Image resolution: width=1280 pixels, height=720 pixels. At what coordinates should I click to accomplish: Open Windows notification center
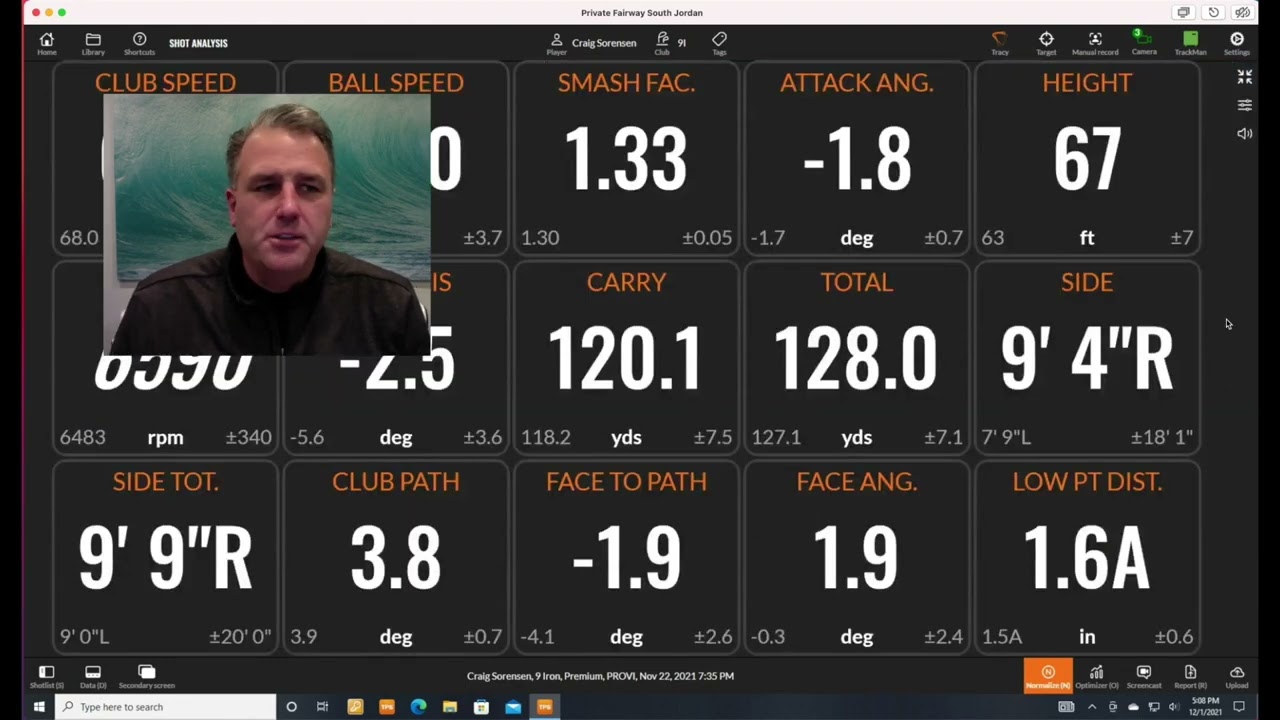click(1238, 707)
